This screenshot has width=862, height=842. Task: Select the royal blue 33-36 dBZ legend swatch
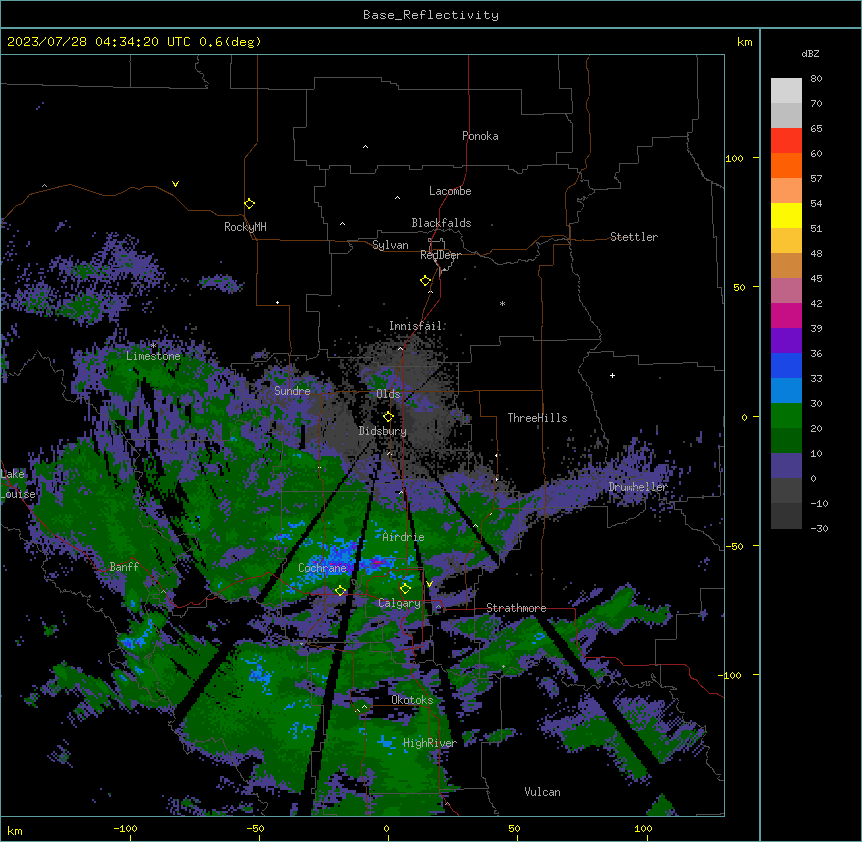click(786, 366)
